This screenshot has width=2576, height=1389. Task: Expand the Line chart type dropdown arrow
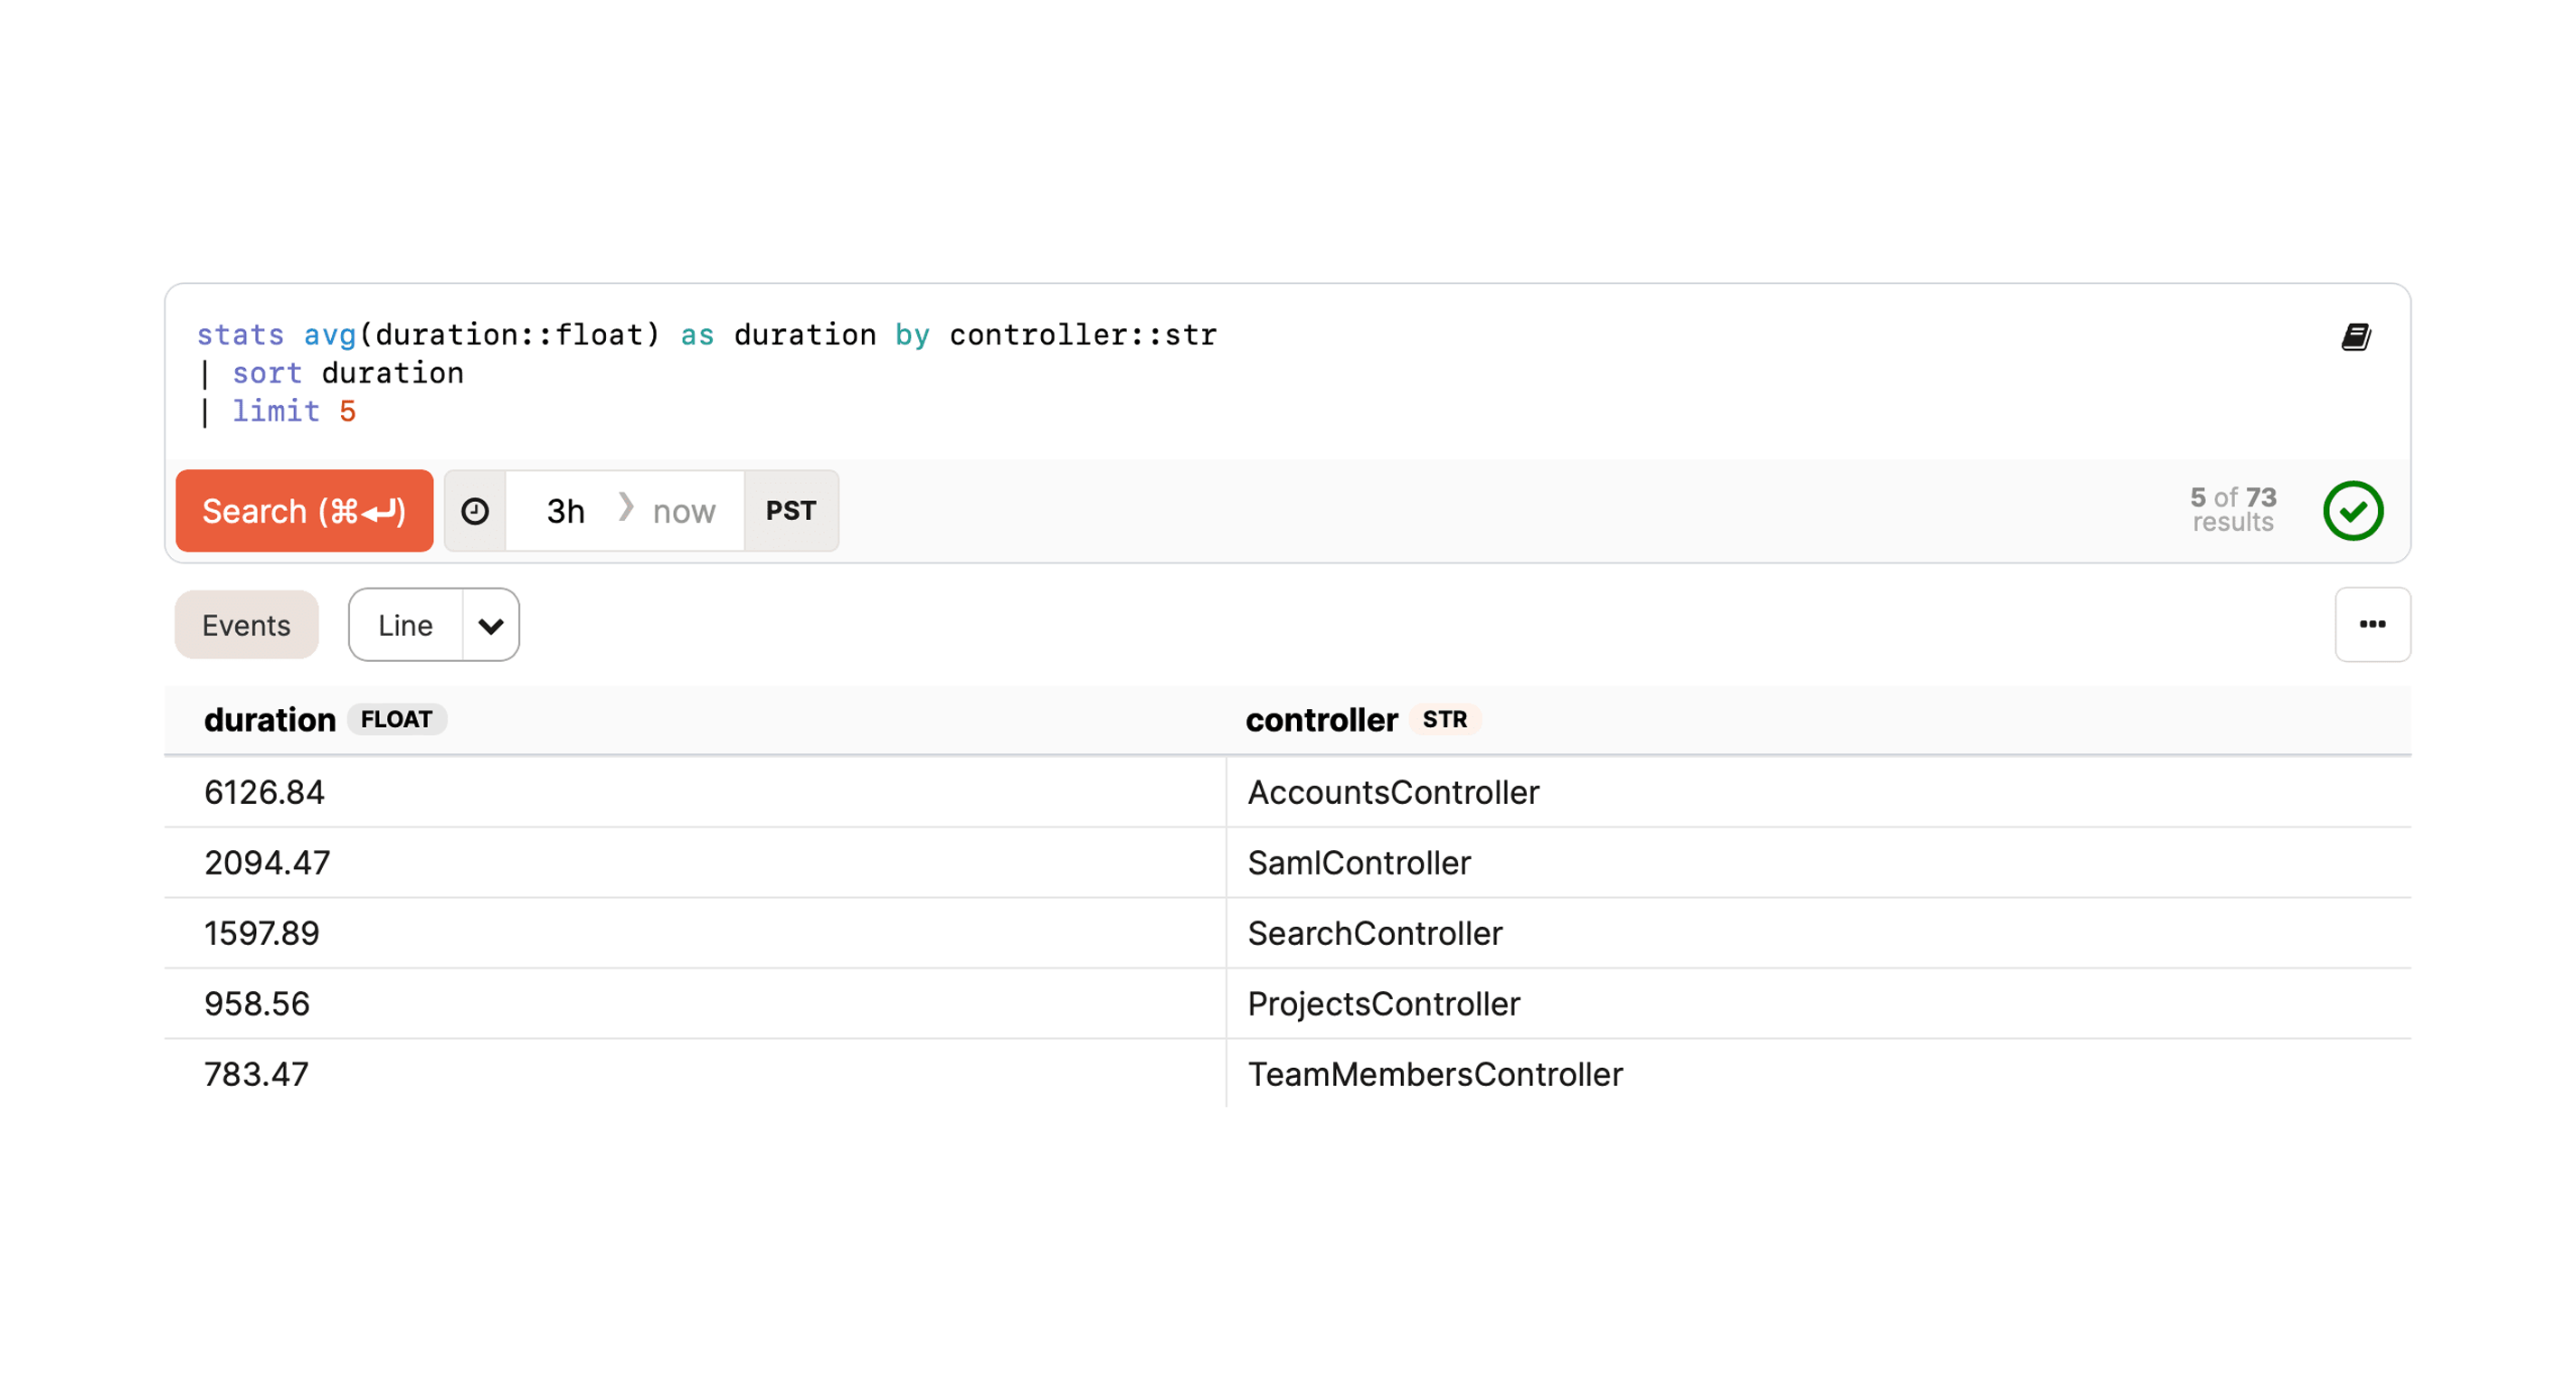(x=490, y=626)
